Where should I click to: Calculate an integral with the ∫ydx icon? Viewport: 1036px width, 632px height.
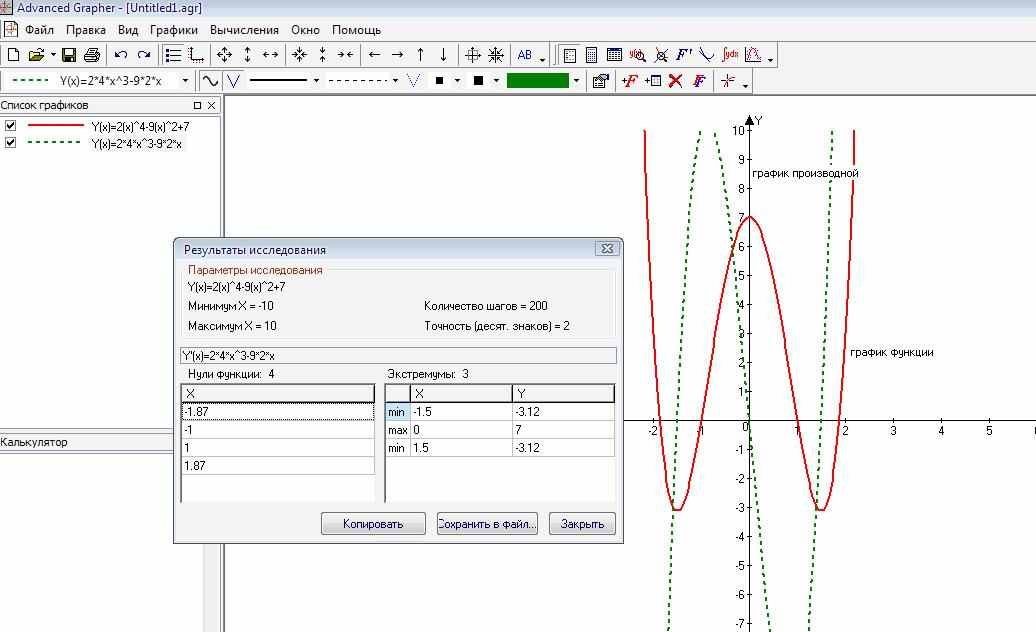730,55
